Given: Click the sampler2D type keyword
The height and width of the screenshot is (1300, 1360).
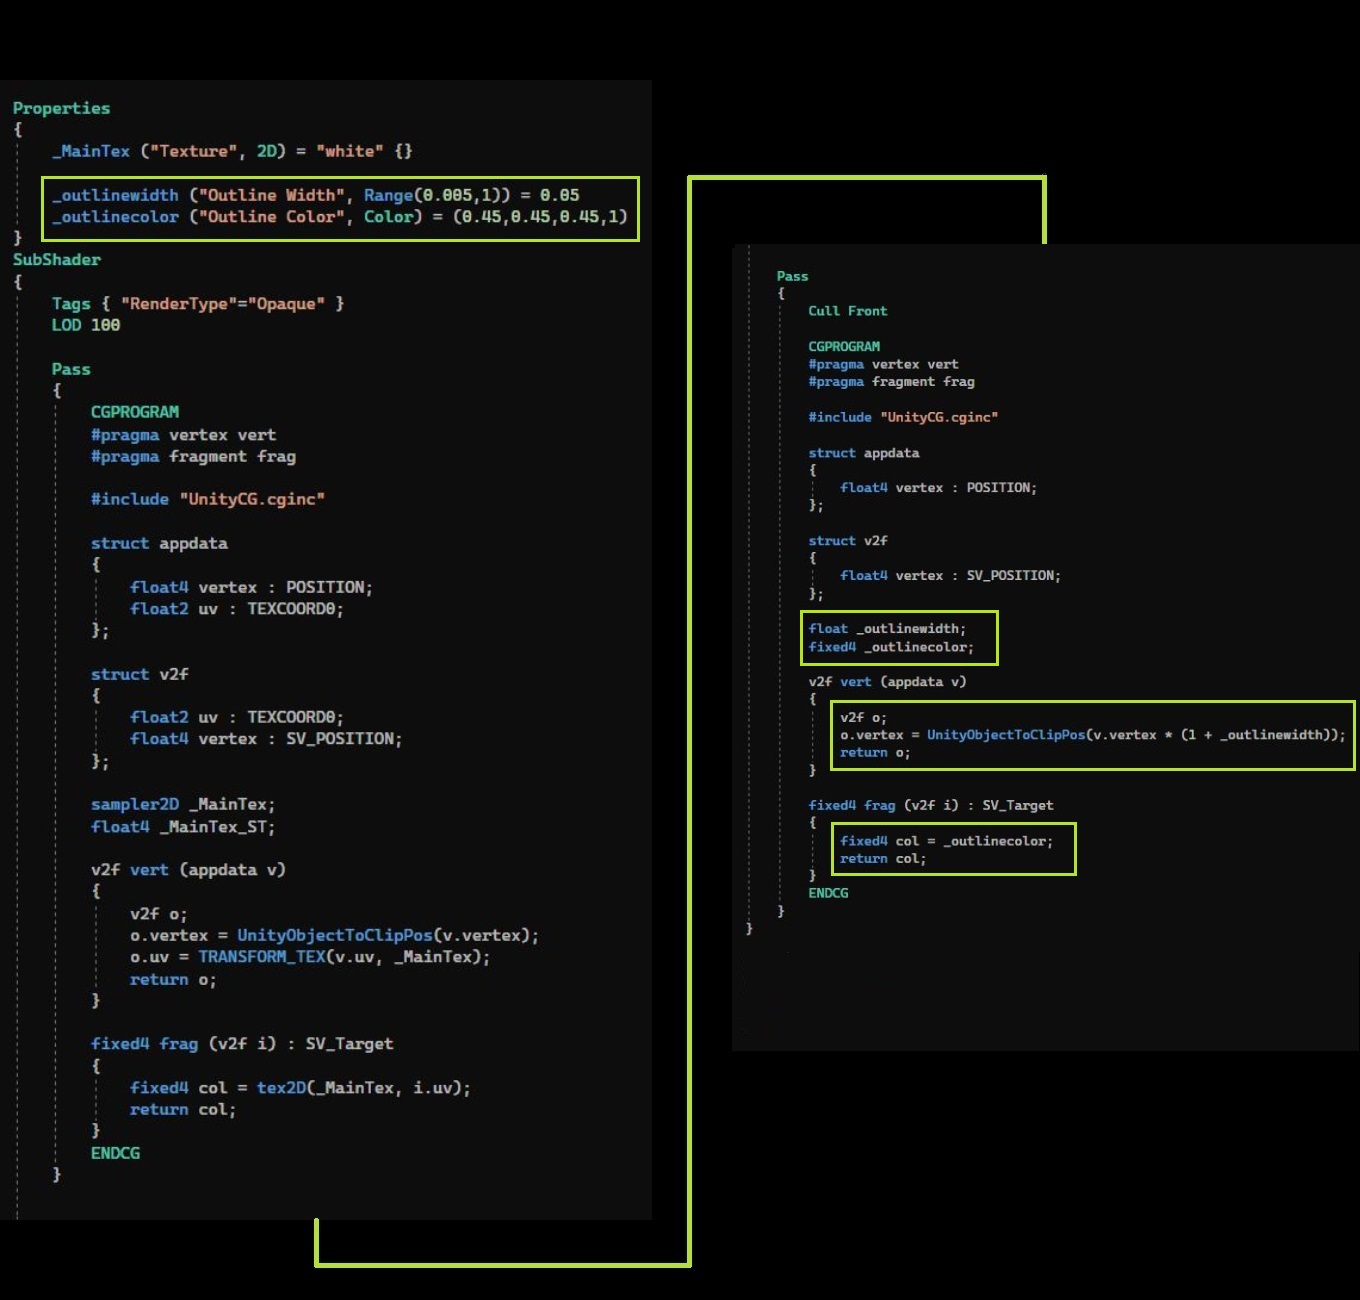Looking at the screenshot, I should [135, 804].
